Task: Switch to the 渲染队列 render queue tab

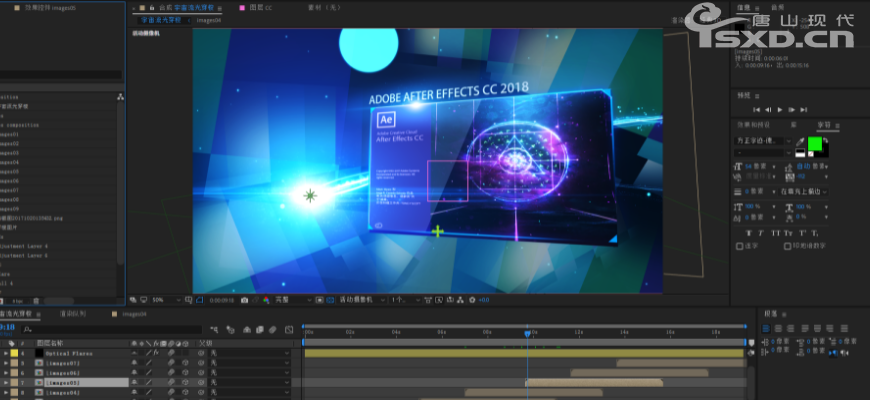Action: point(73,314)
